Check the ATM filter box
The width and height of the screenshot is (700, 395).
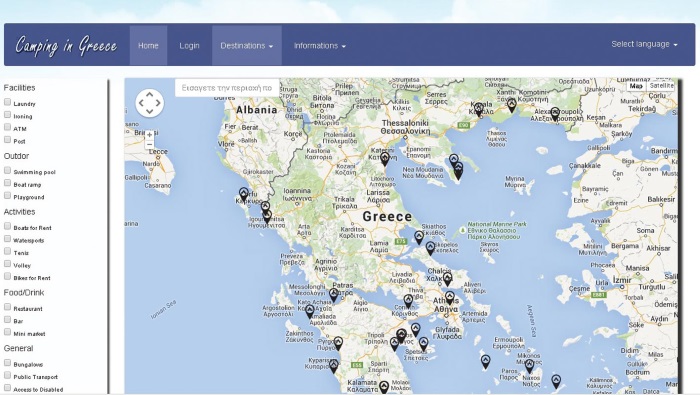7,127
